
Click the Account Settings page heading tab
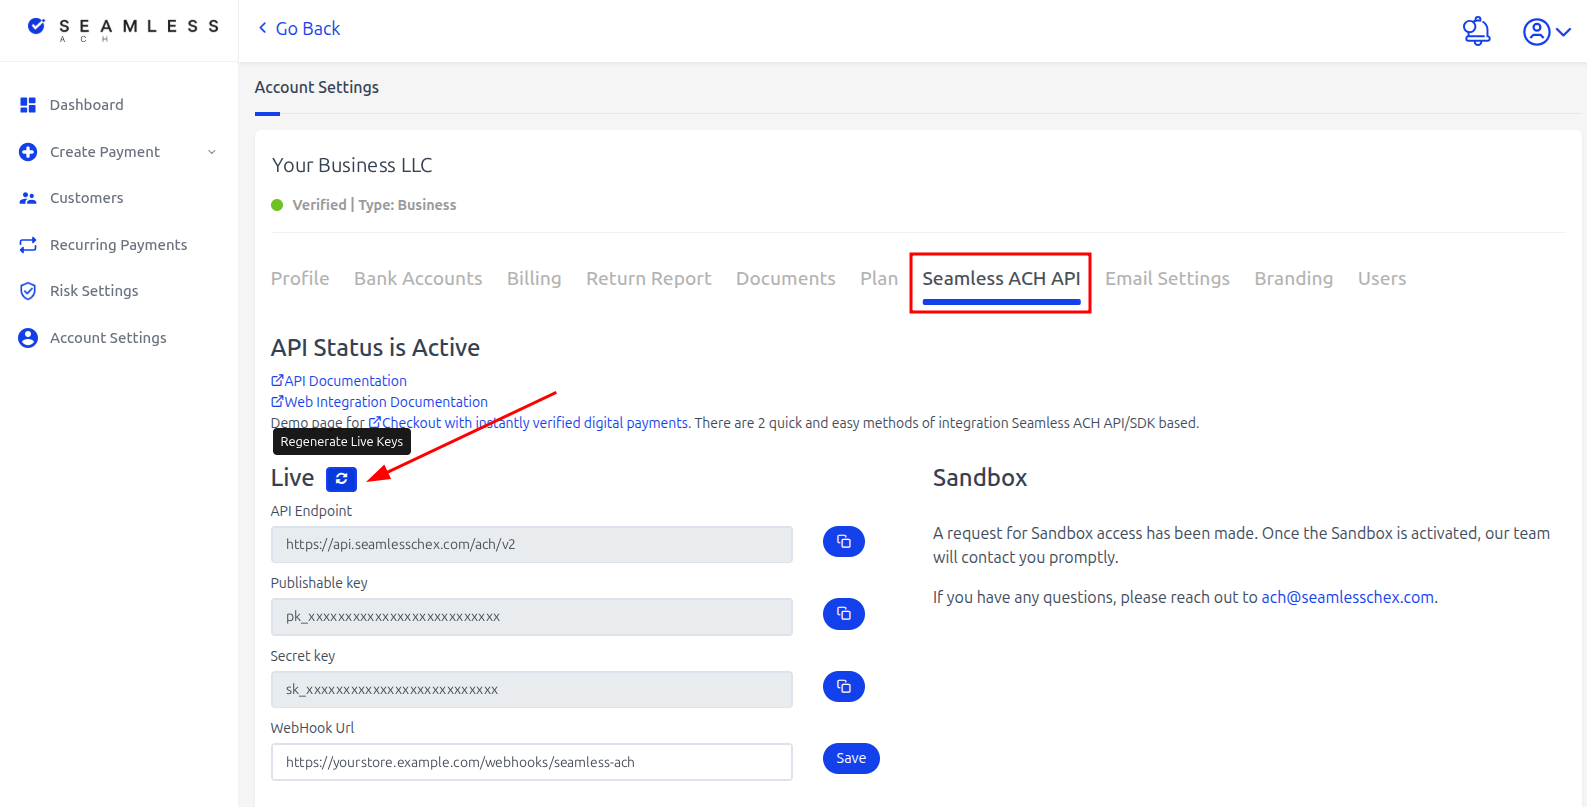317,88
